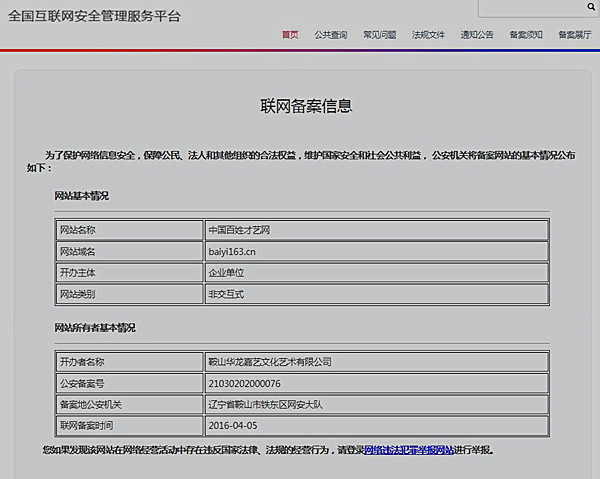
Task: Go to the 公共查询 menu item
Action: point(331,35)
